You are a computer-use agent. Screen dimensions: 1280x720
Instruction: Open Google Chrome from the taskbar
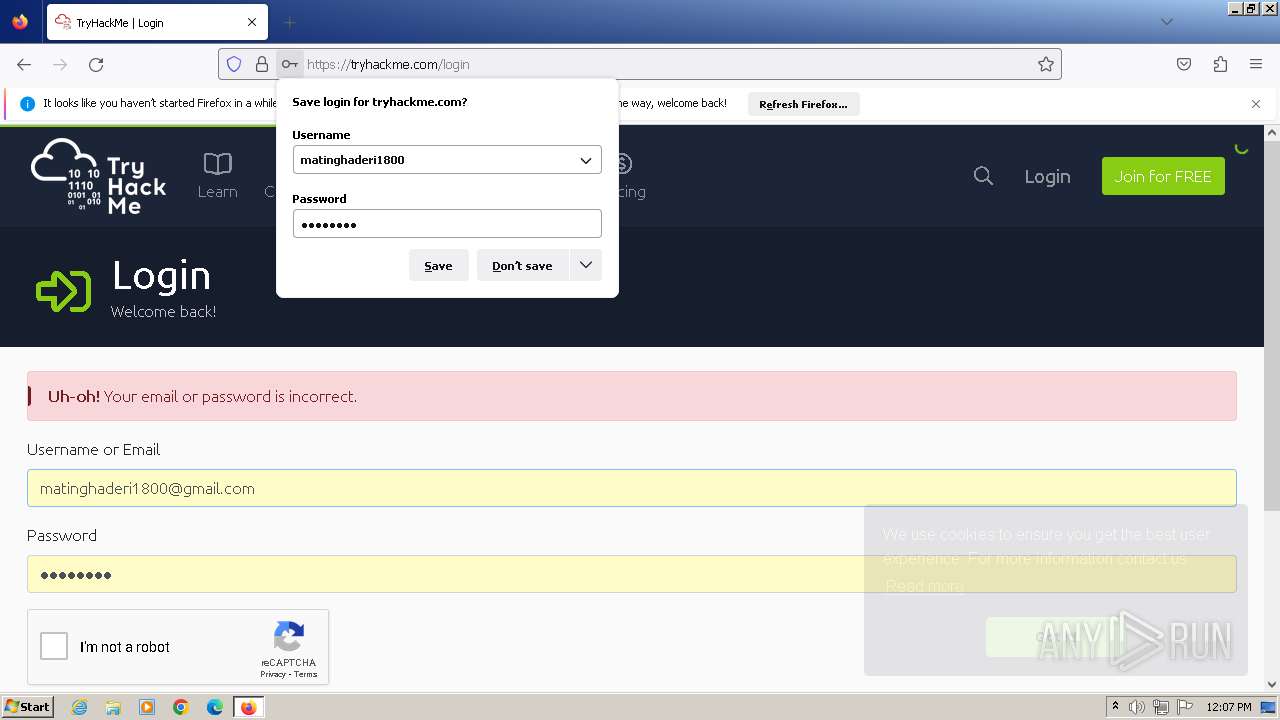pyautogui.click(x=181, y=707)
